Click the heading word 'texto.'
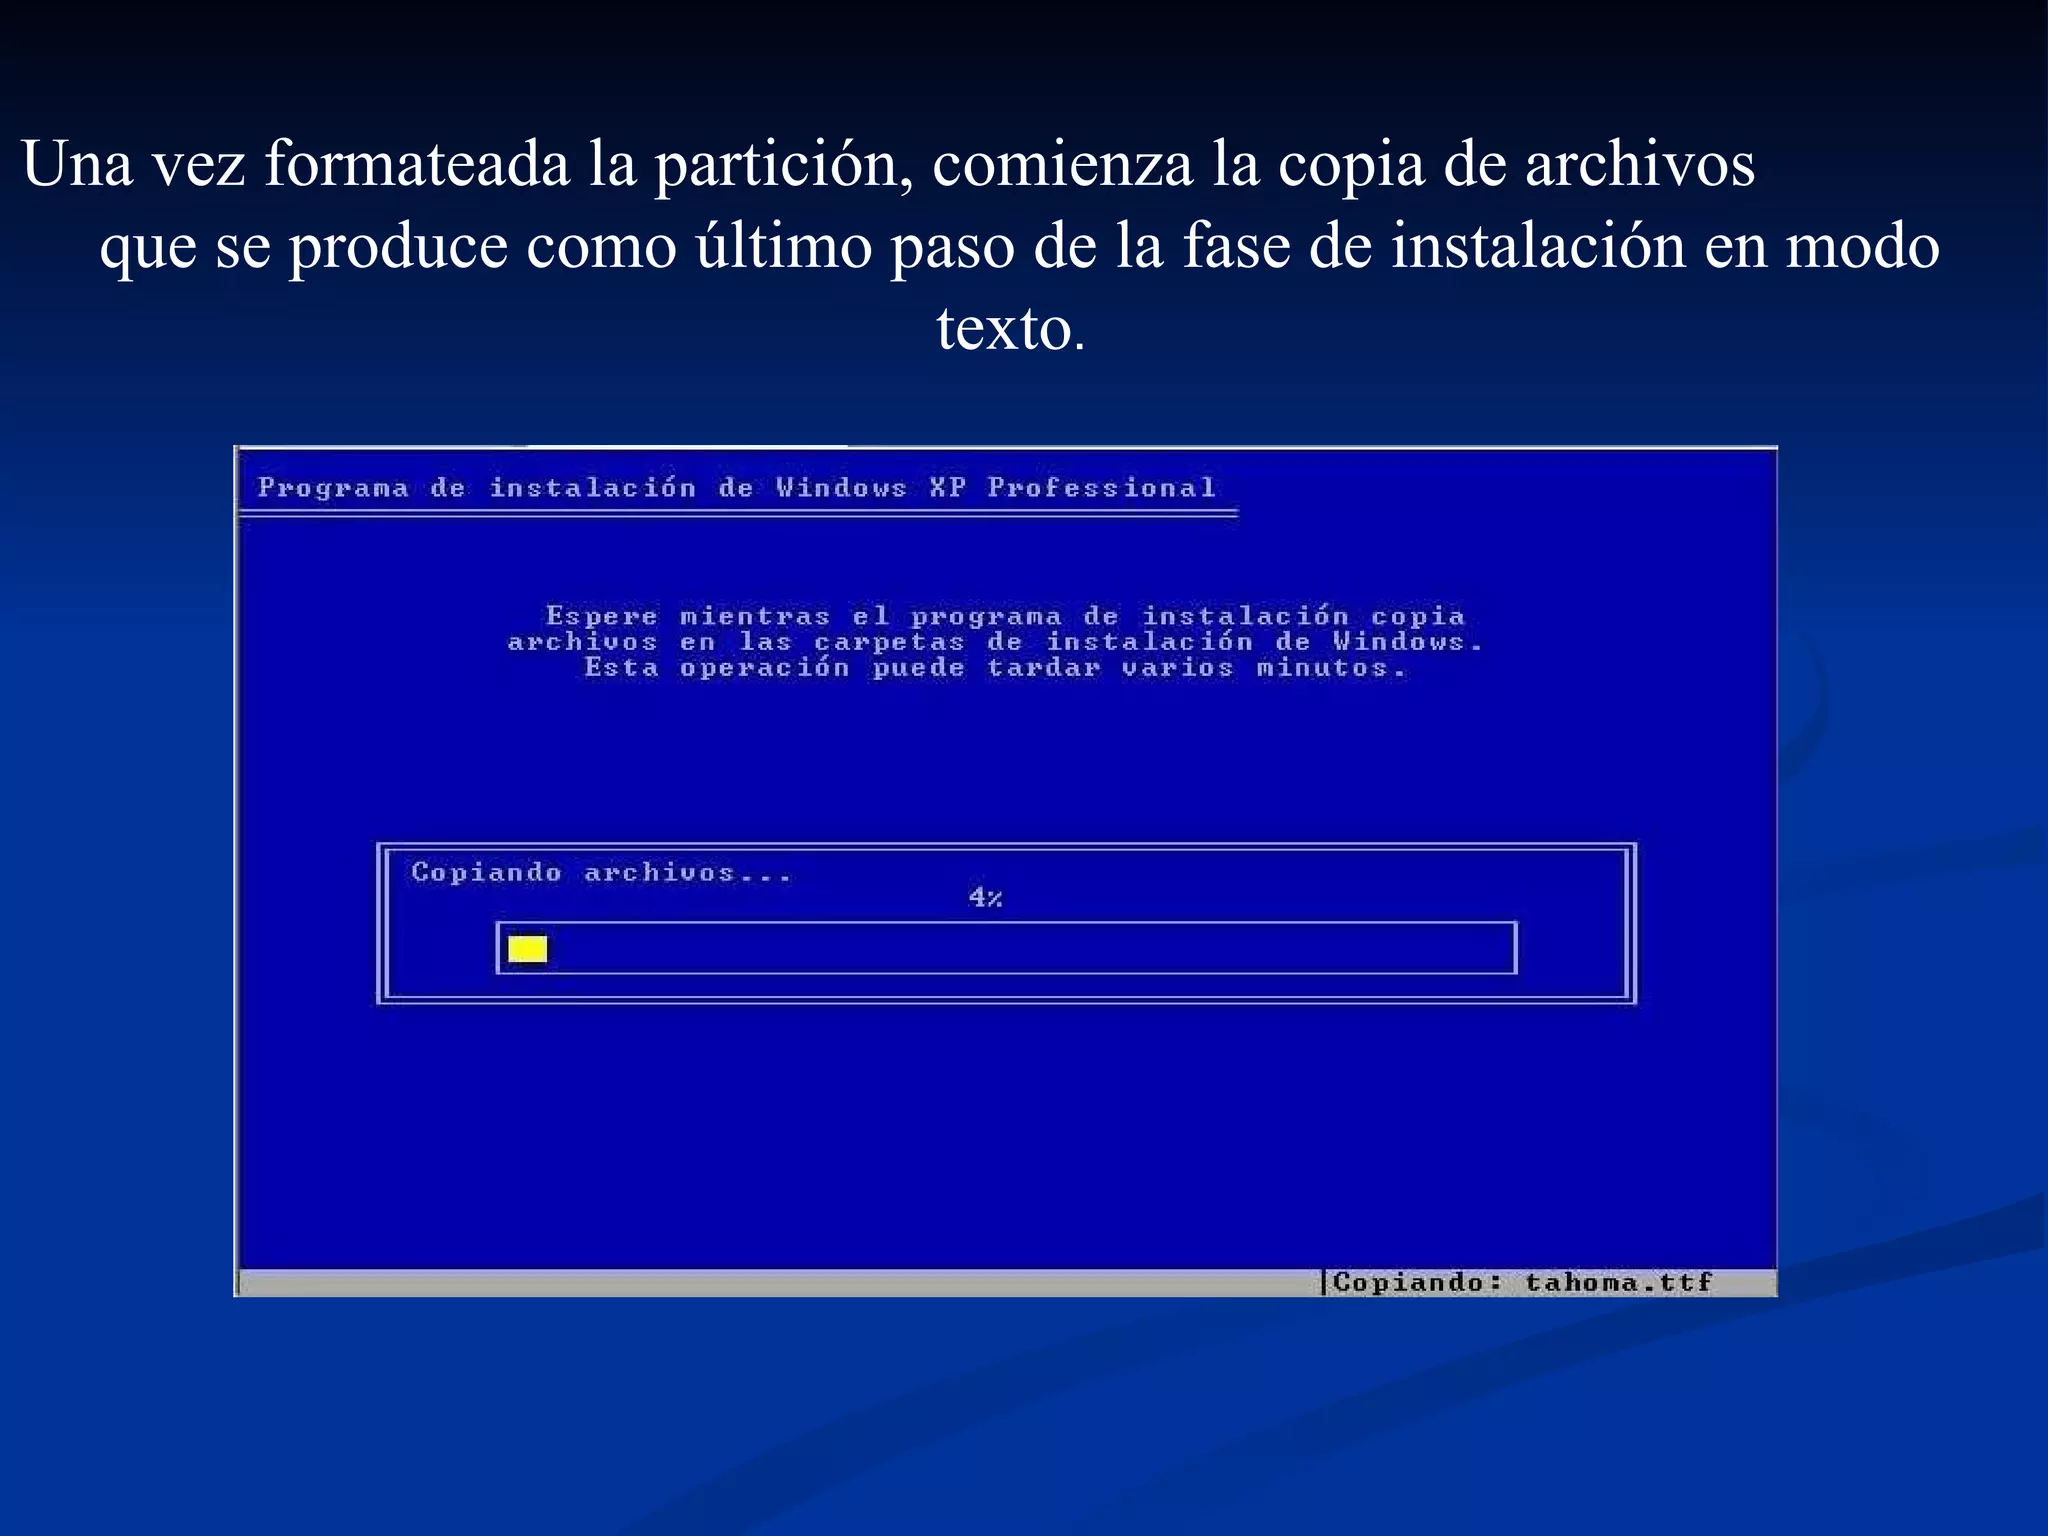Viewport: 2048px width, 1536px height. click(x=1011, y=327)
